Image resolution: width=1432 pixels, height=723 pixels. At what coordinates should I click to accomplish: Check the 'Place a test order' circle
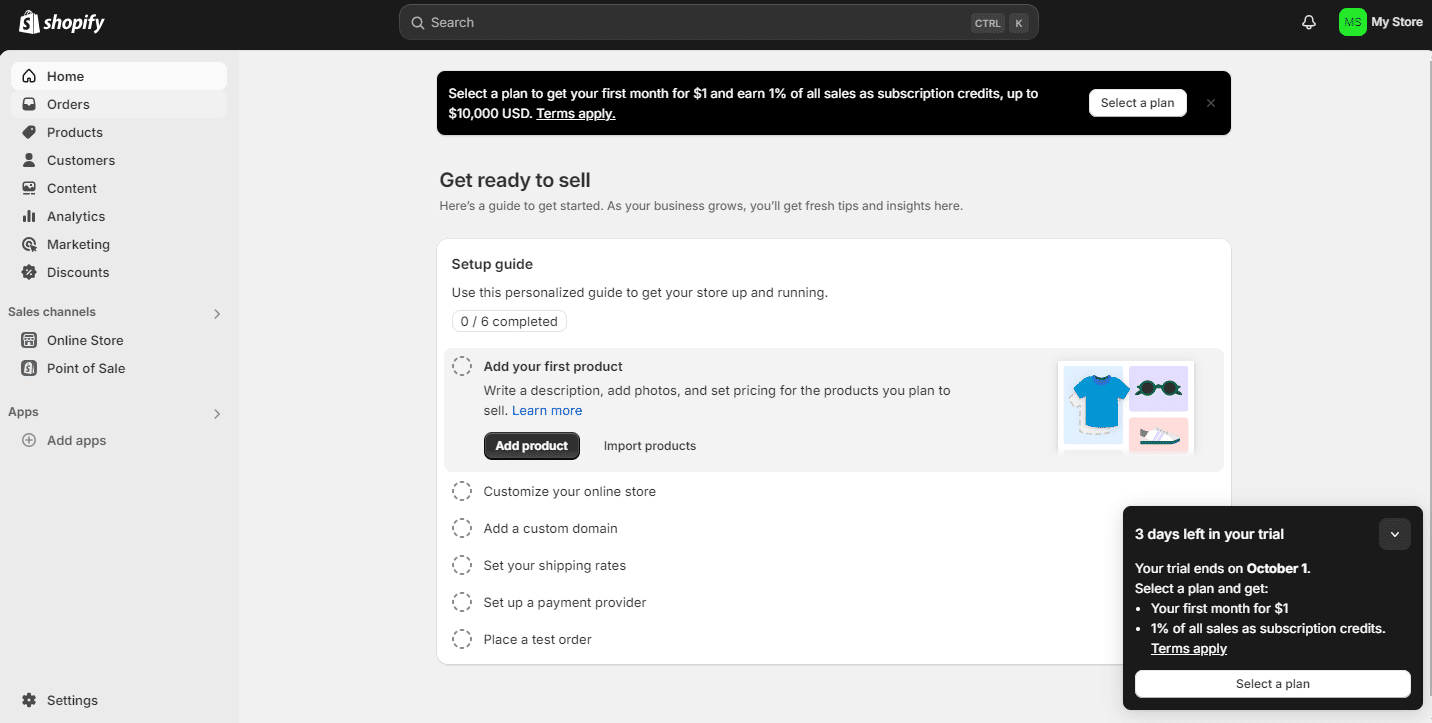[x=462, y=639]
